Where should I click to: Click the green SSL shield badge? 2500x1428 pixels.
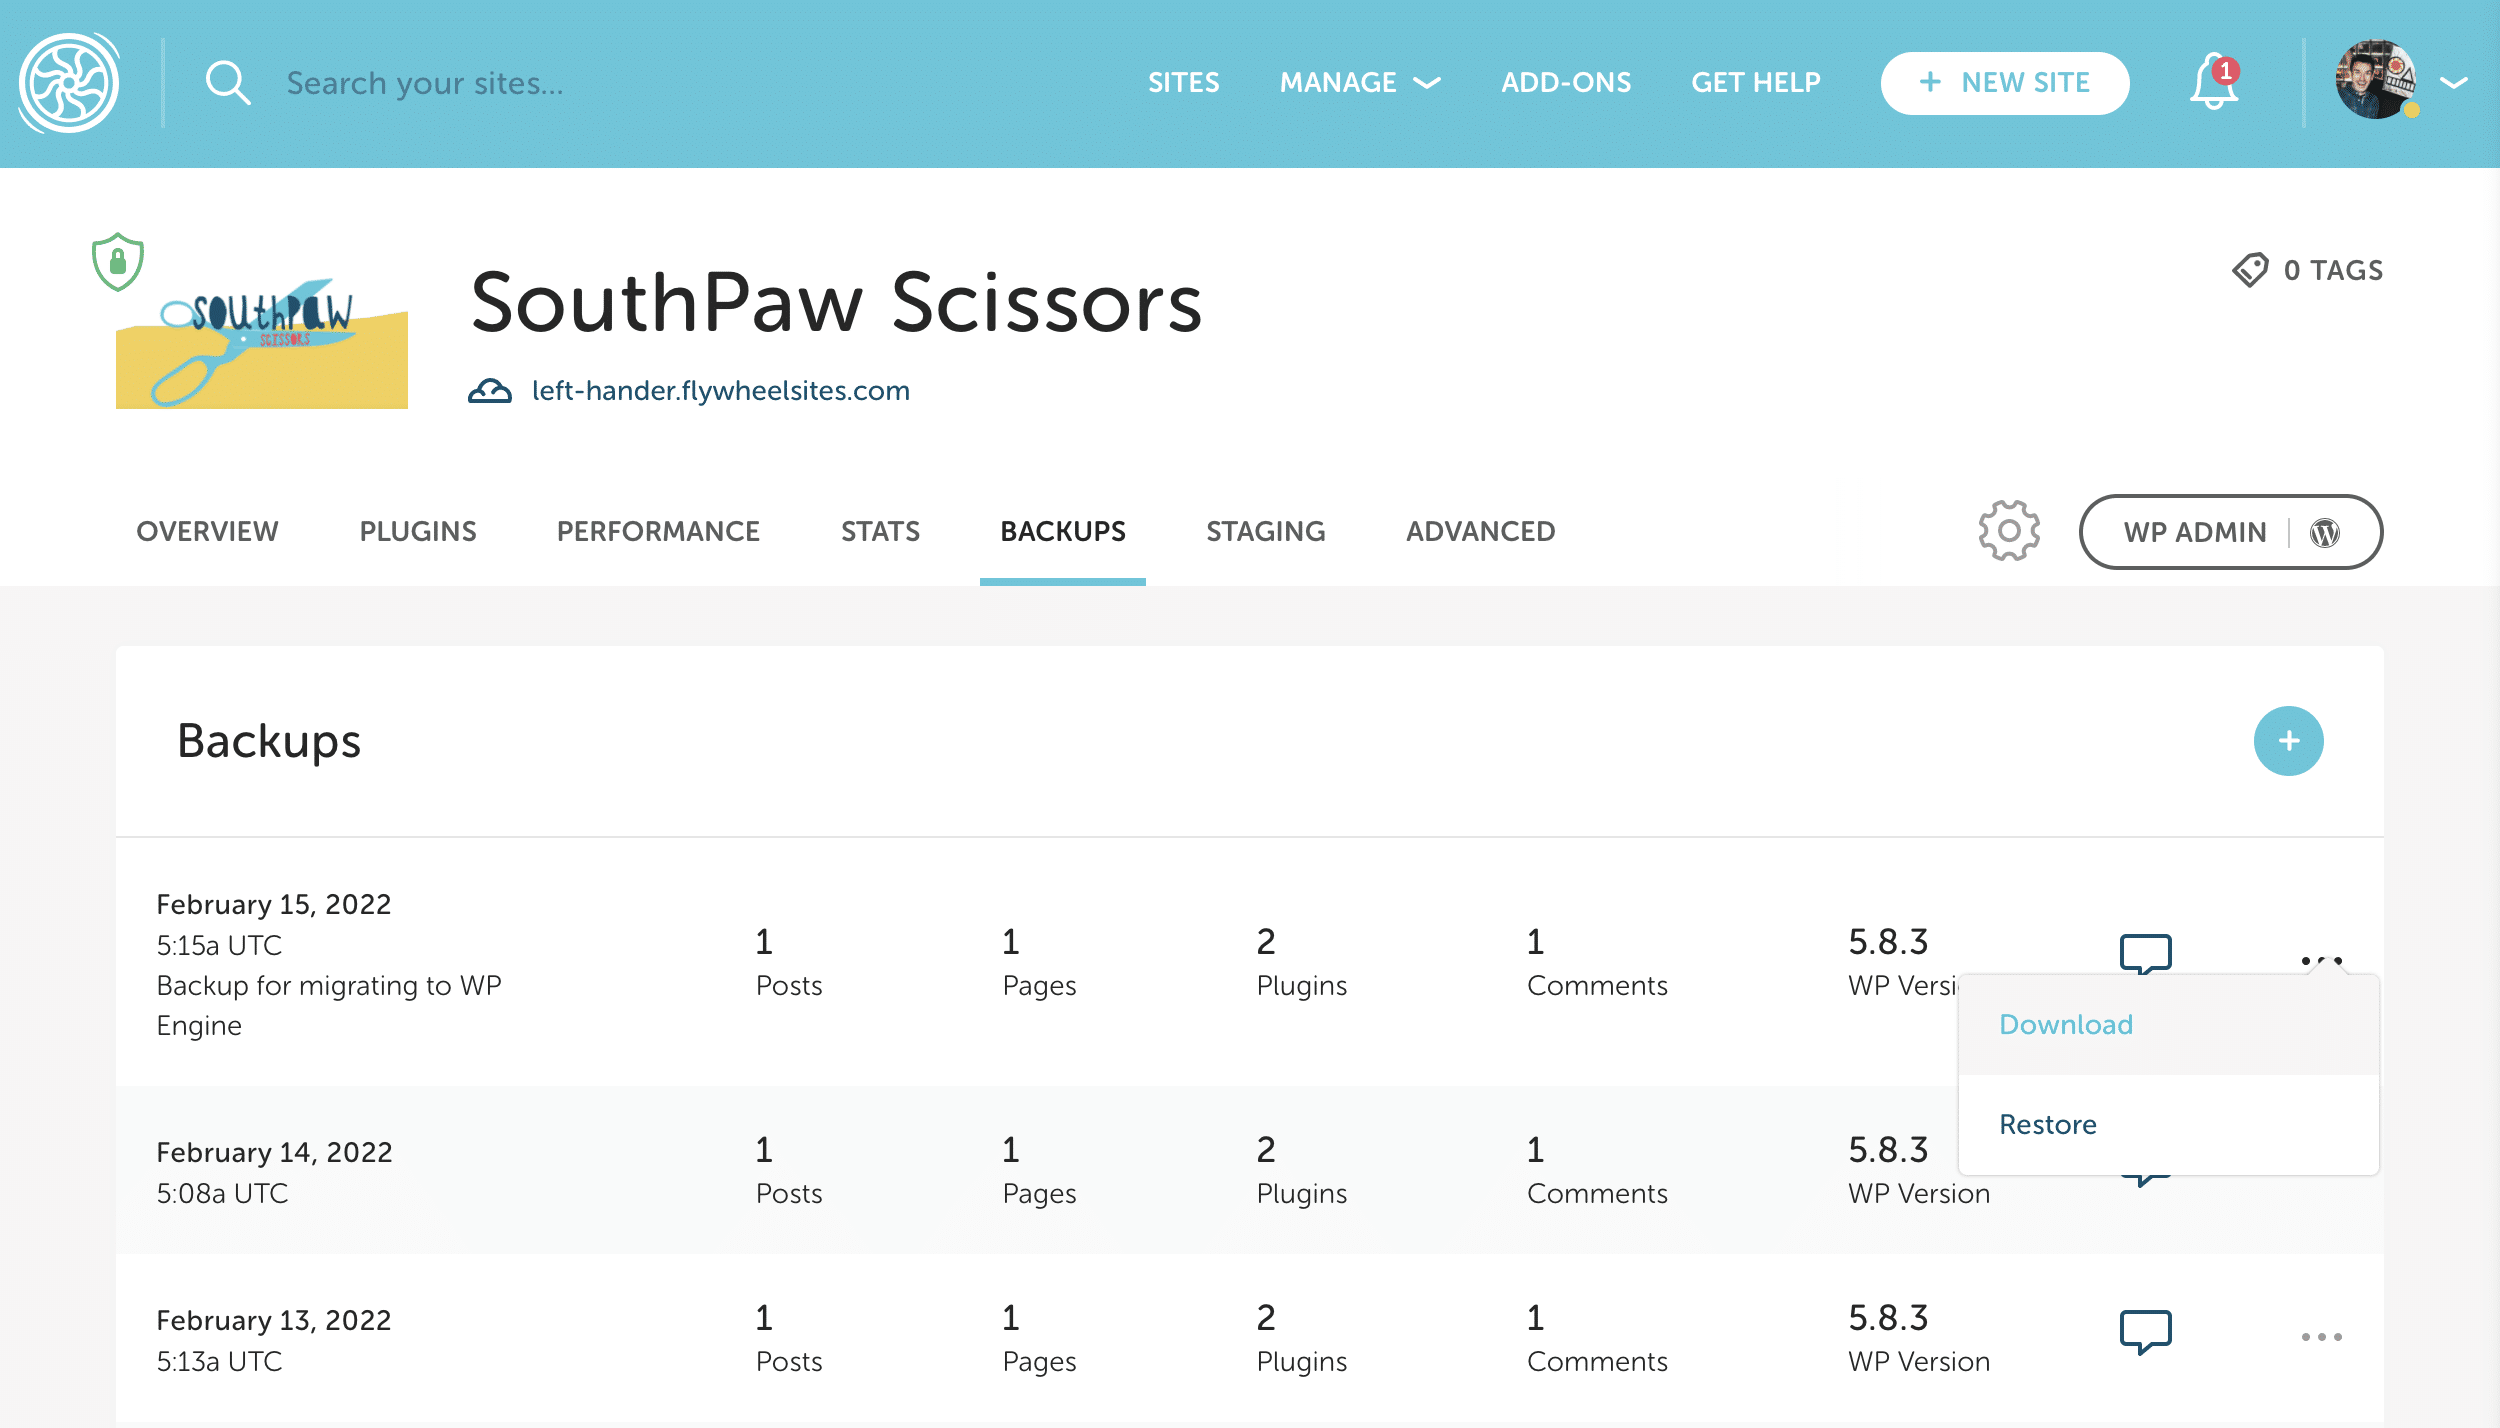pyautogui.click(x=118, y=262)
